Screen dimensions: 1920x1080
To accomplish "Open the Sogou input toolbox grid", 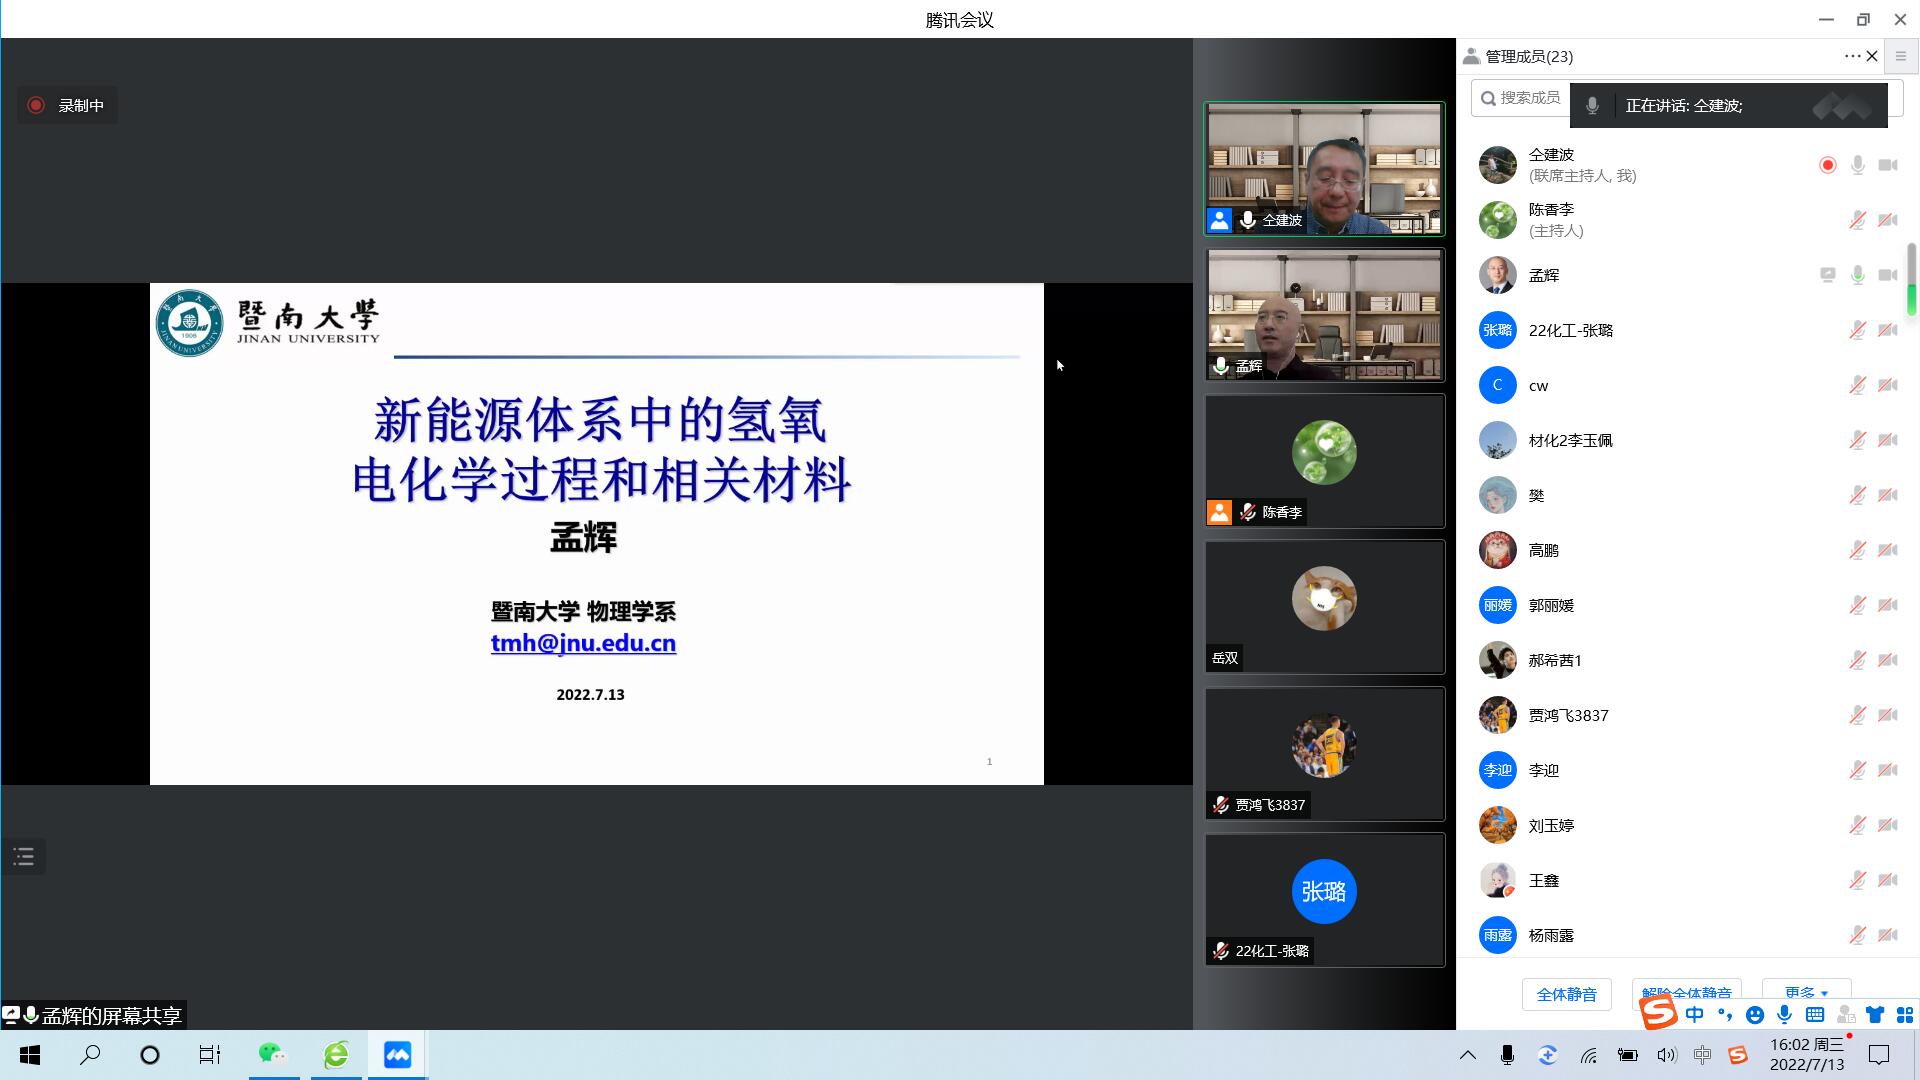I will 1904,1015.
